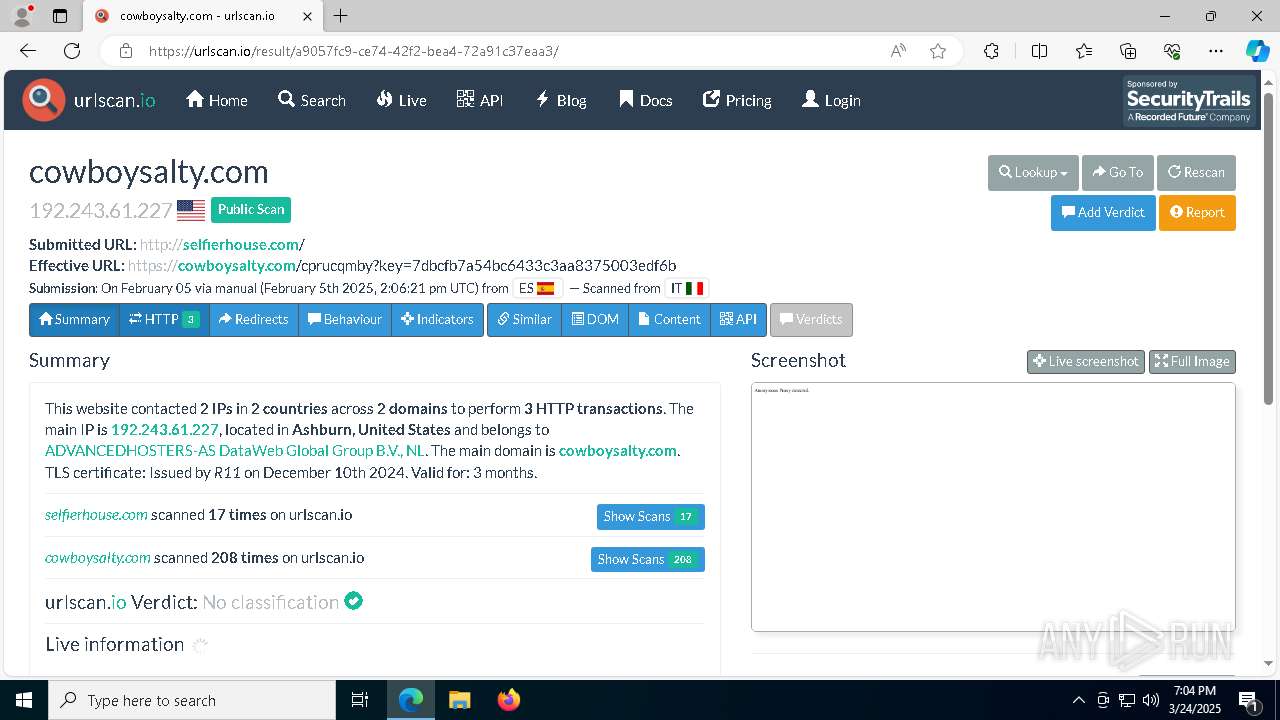Image resolution: width=1280 pixels, height=720 pixels.
Task: Click the 192.243.61.227 IP link in summary
Action: pos(165,429)
